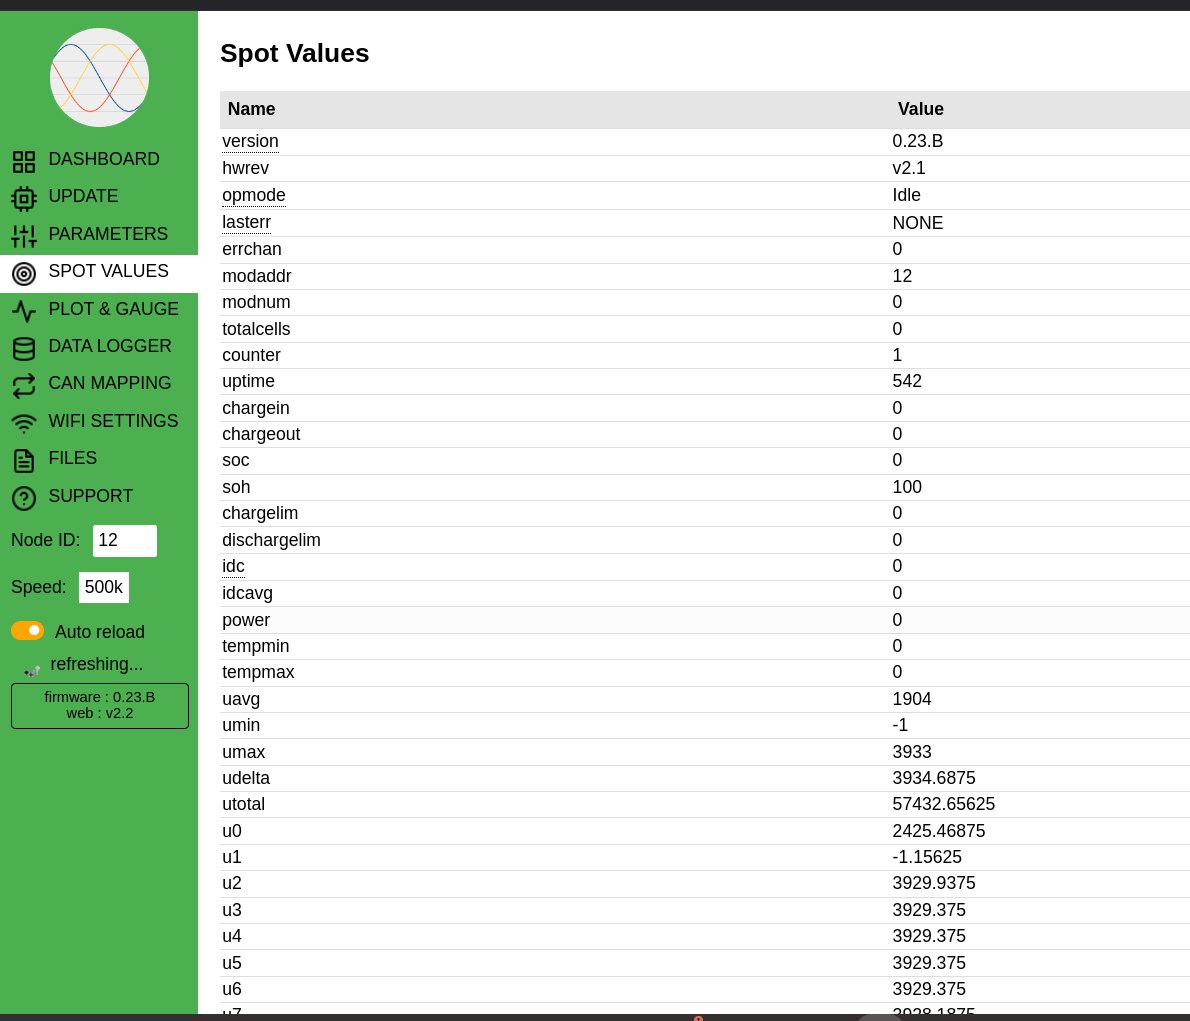The height and width of the screenshot is (1021, 1190).
Task: Click the Update chip icon
Action: pyautogui.click(x=24, y=198)
